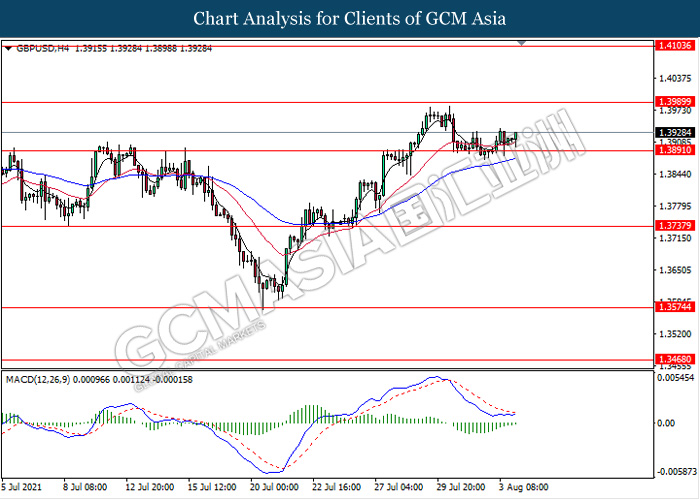Select the 1.41036 red price label
700x500 pixels.
click(675, 45)
